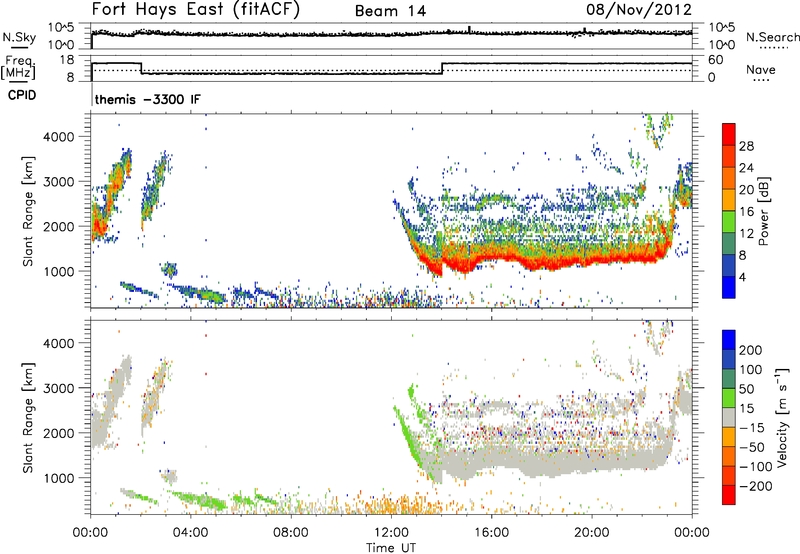Click the '12:00' time axis tick label

coord(391,533)
